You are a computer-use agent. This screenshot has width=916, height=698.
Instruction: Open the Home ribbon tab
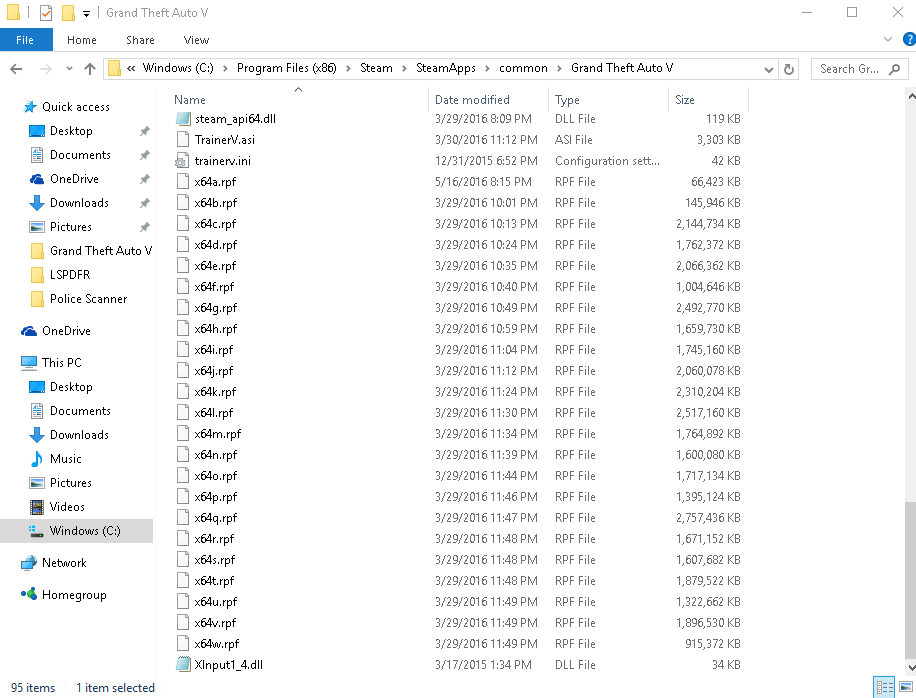(82, 40)
